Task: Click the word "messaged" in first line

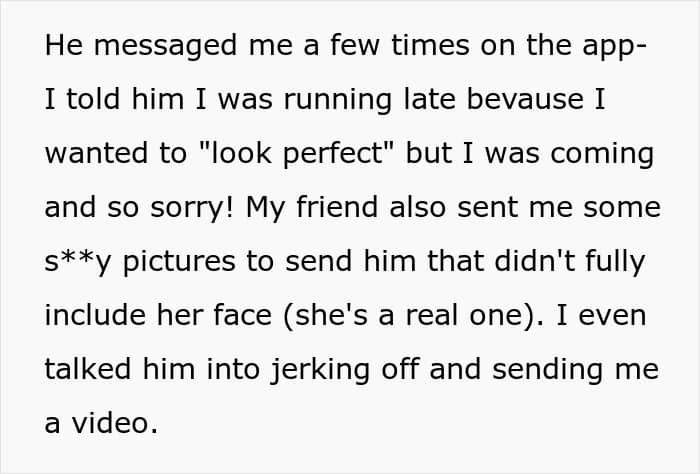Action: click(165, 46)
